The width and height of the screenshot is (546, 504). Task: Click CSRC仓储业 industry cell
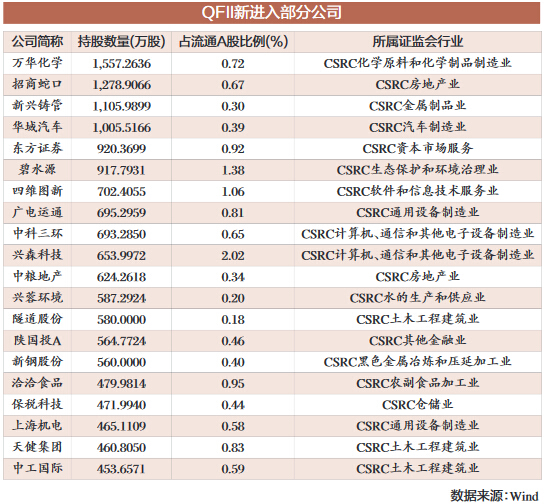click(418, 404)
